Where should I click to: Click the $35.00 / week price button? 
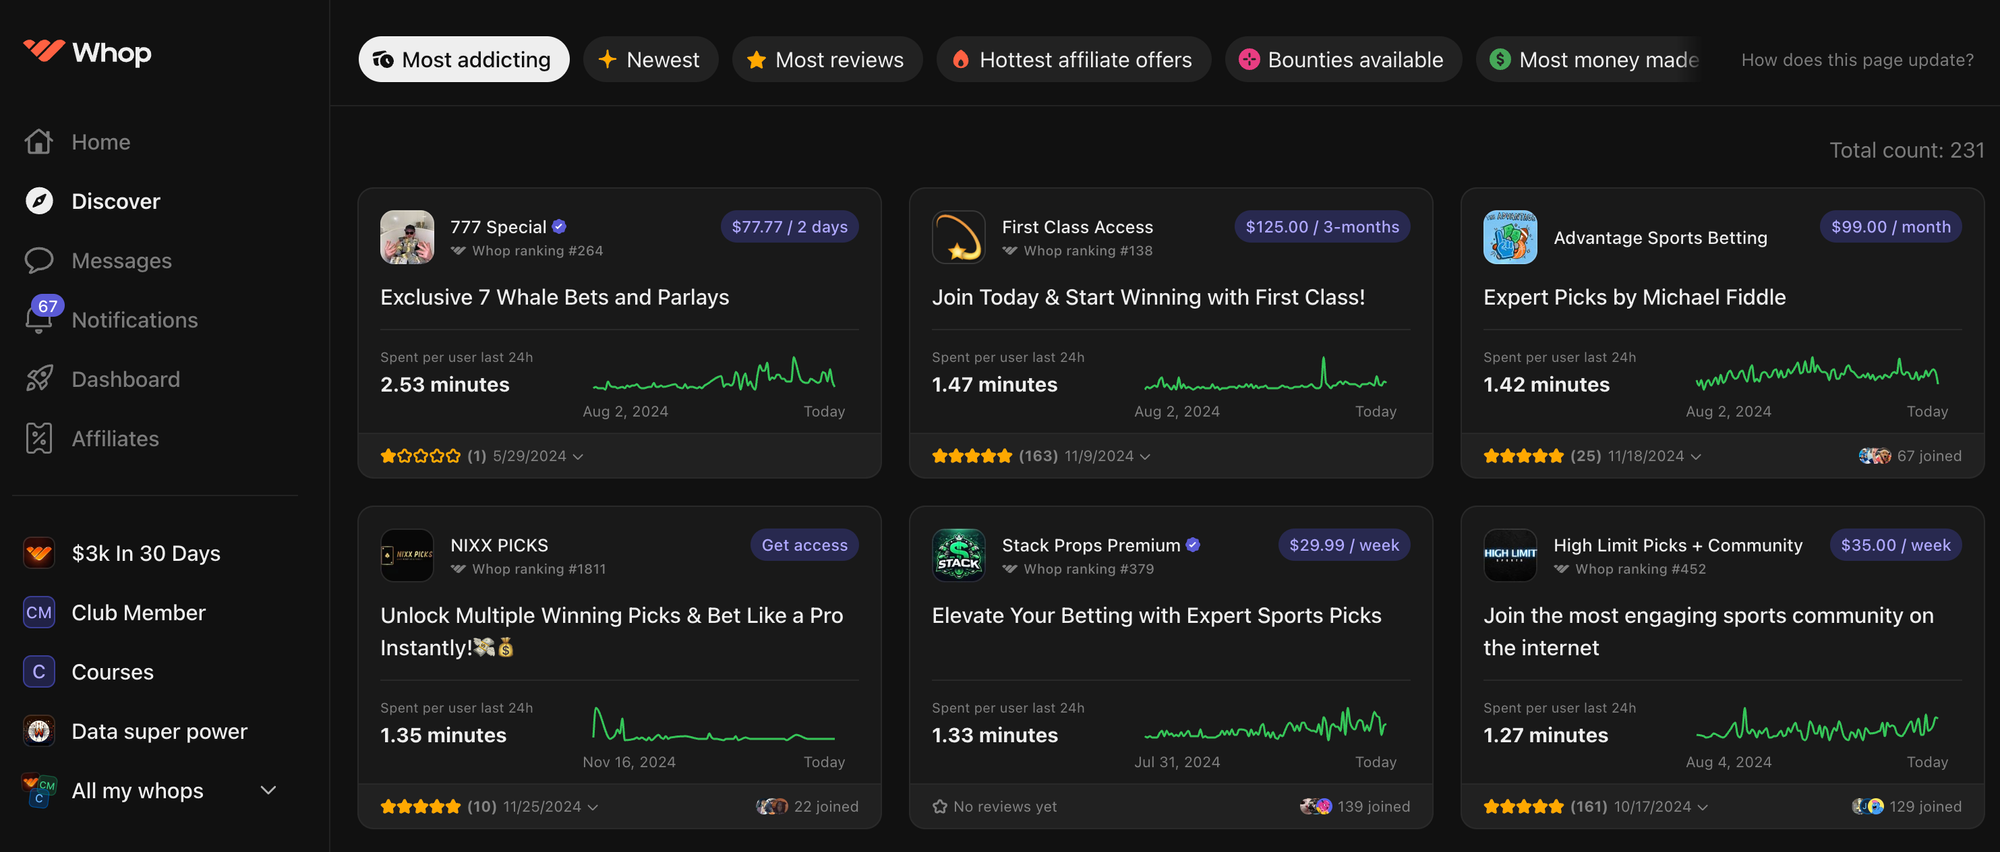click(1896, 545)
